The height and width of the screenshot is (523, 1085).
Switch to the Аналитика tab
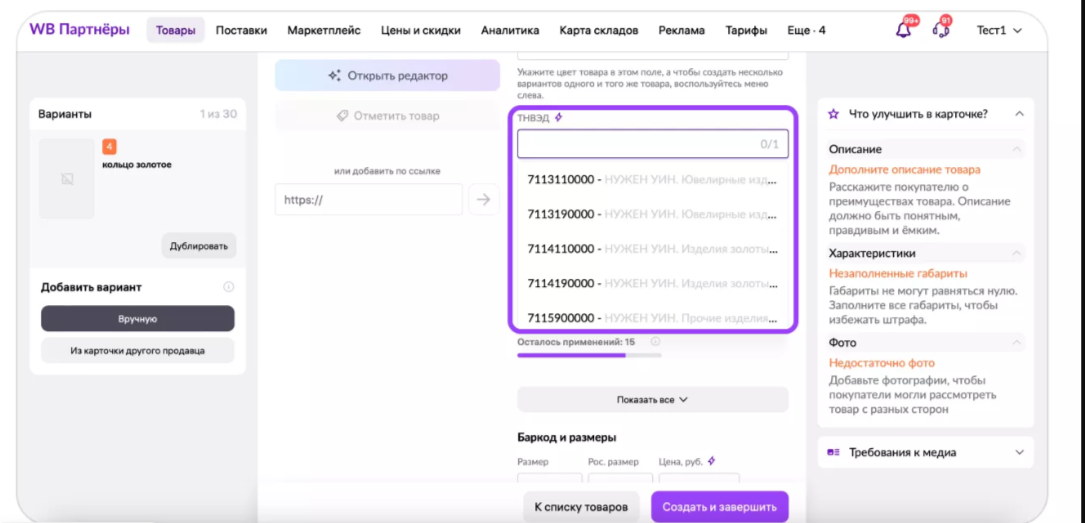[x=510, y=31]
